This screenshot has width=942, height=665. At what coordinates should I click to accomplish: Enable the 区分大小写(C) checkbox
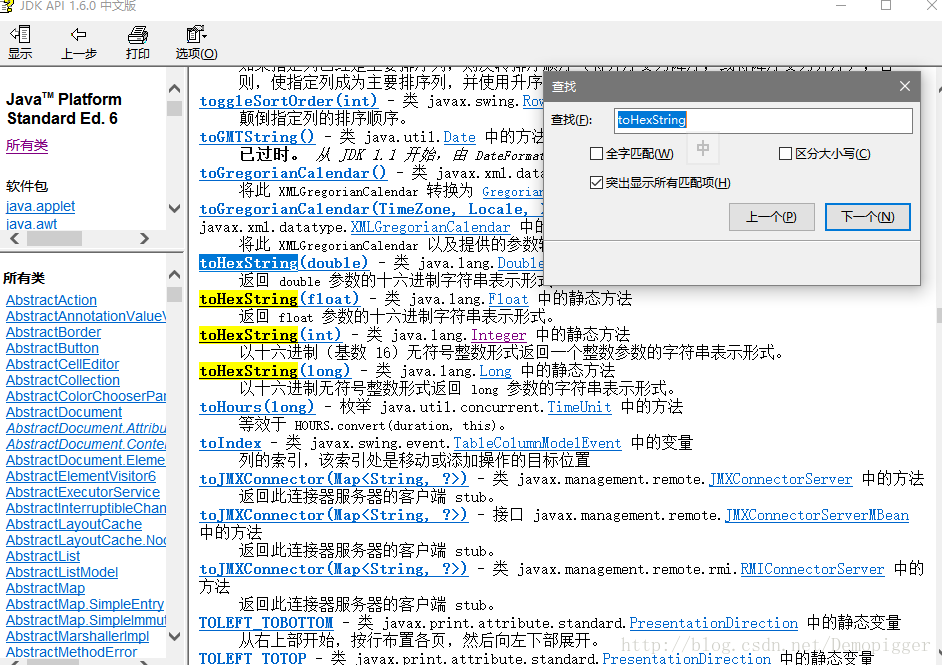(785, 154)
